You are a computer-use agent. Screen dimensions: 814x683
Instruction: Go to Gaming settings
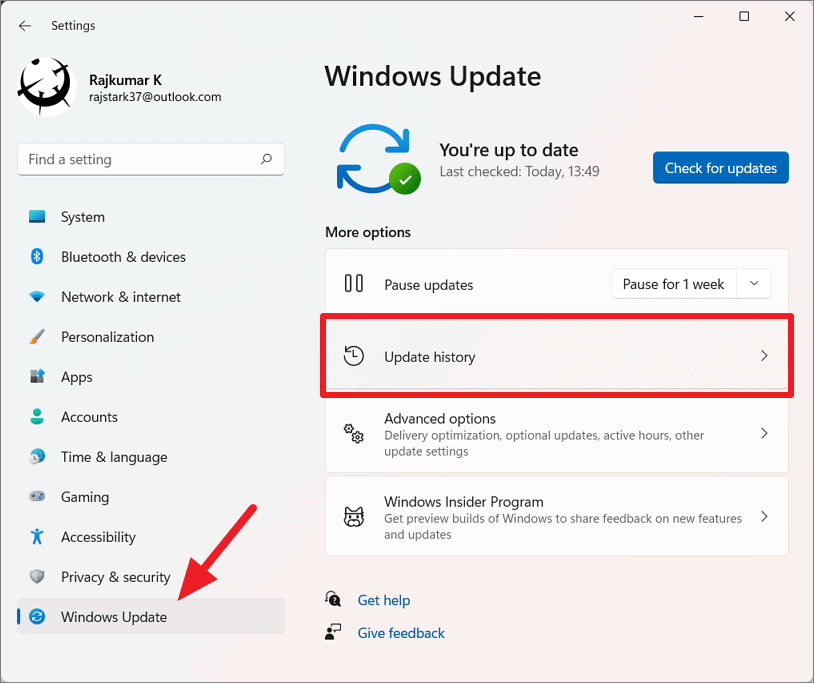[x=151, y=496]
